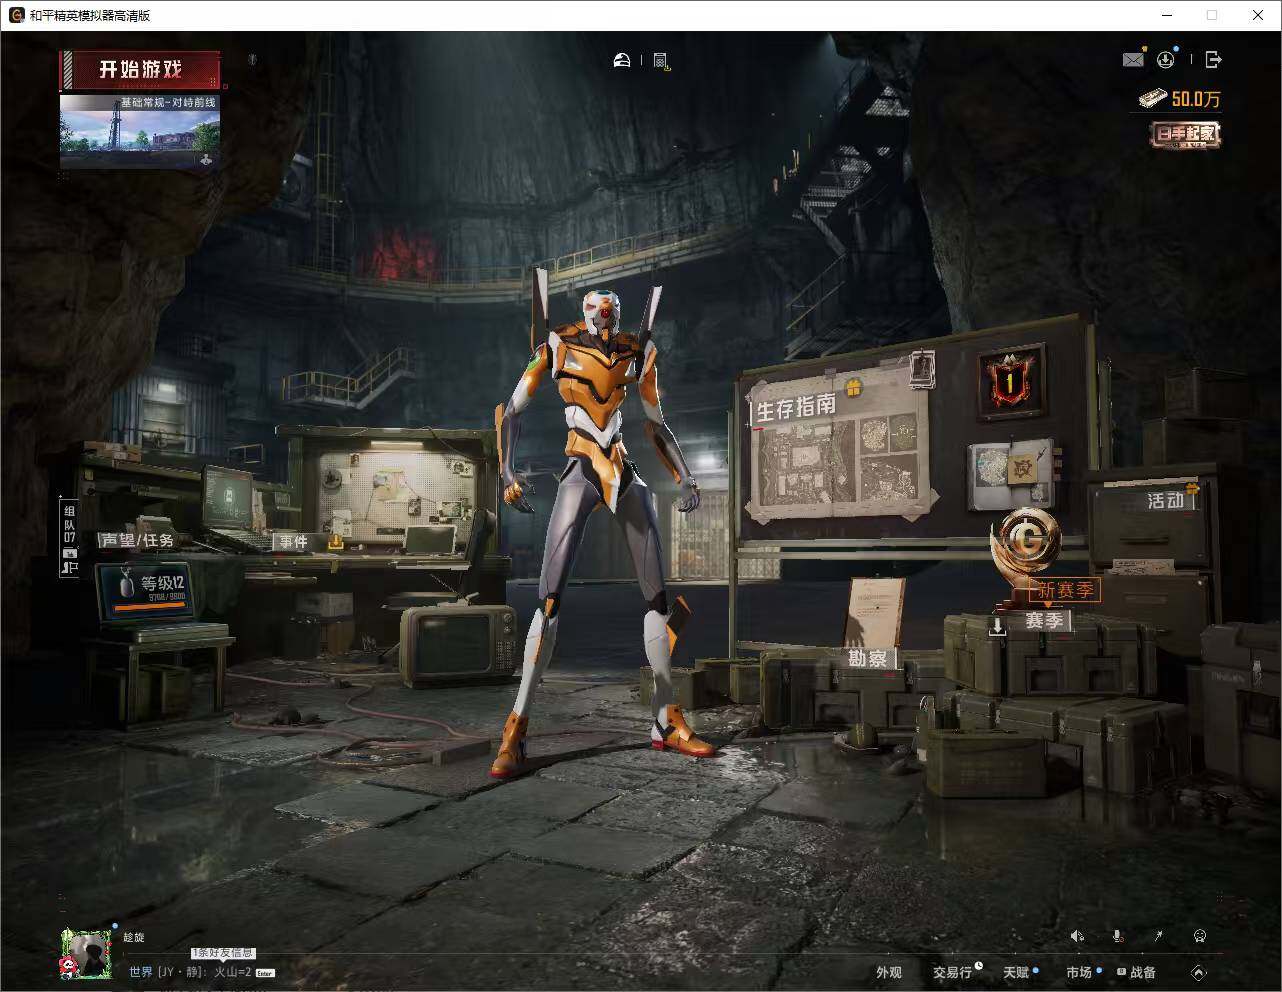This screenshot has height=992, width=1282.
Task: Open the mail envelope icon
Action: click(1133, 60)
